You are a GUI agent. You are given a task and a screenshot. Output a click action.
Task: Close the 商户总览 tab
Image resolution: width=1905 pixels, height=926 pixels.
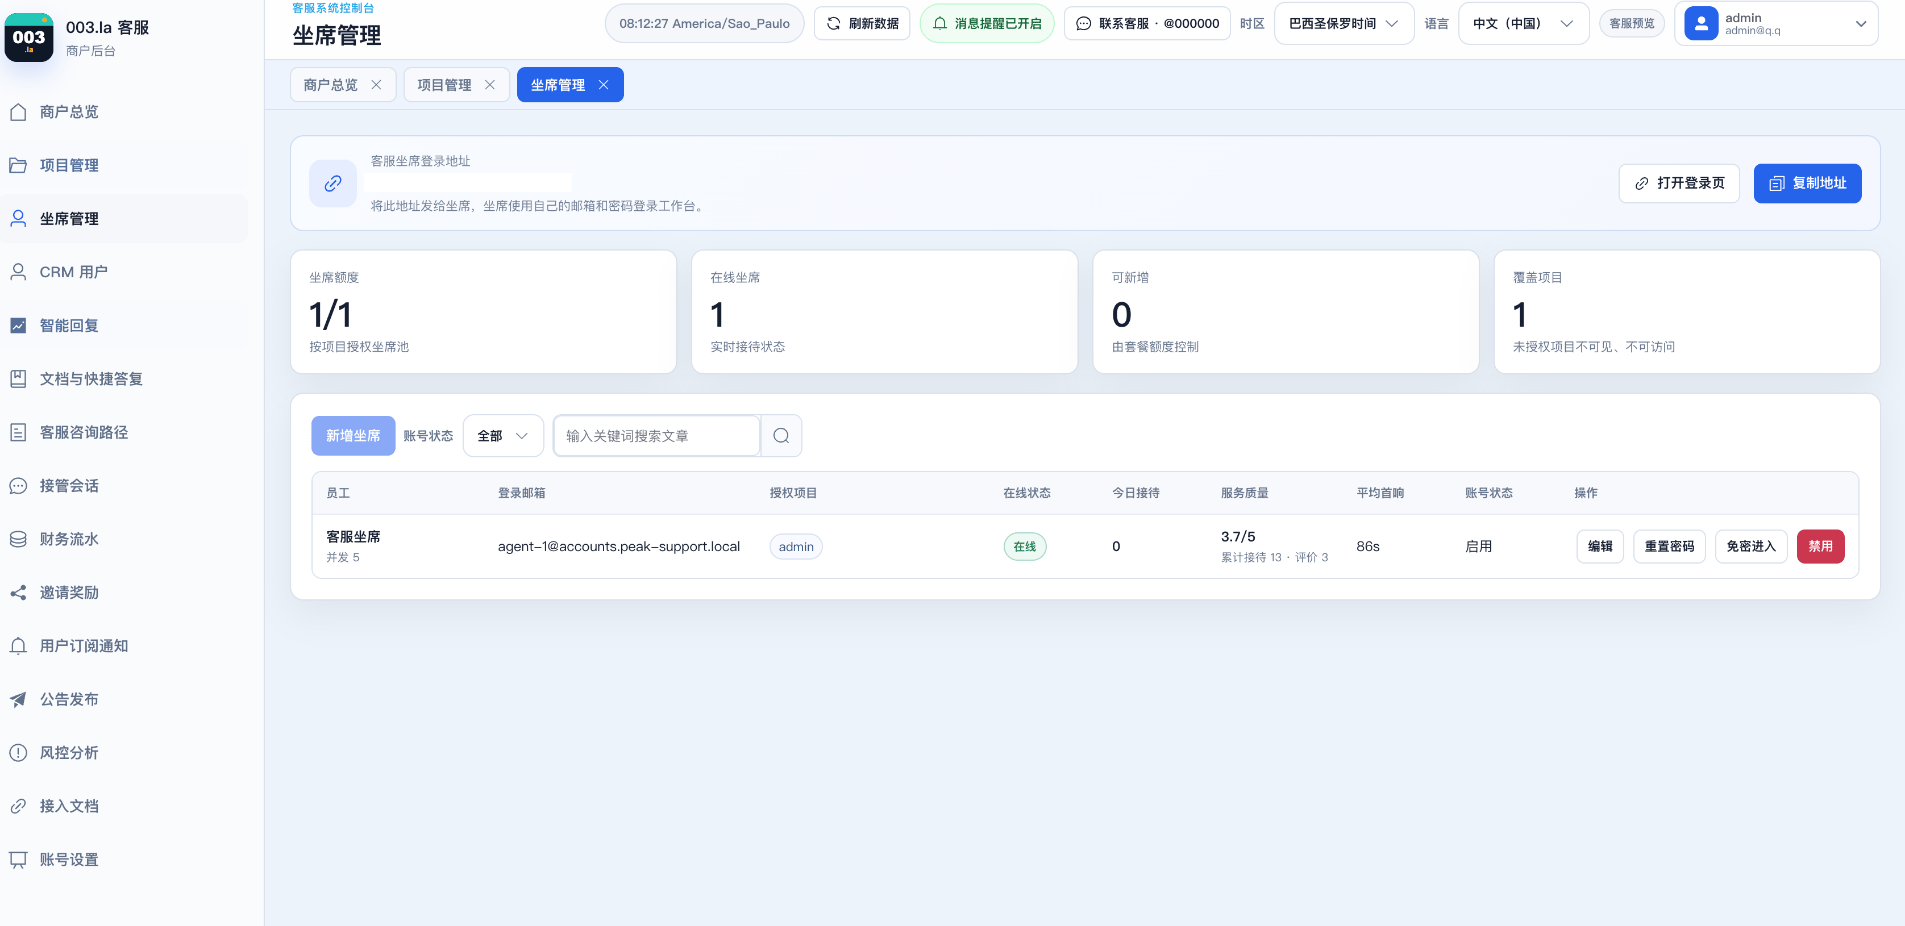click(x=376, y=85)
